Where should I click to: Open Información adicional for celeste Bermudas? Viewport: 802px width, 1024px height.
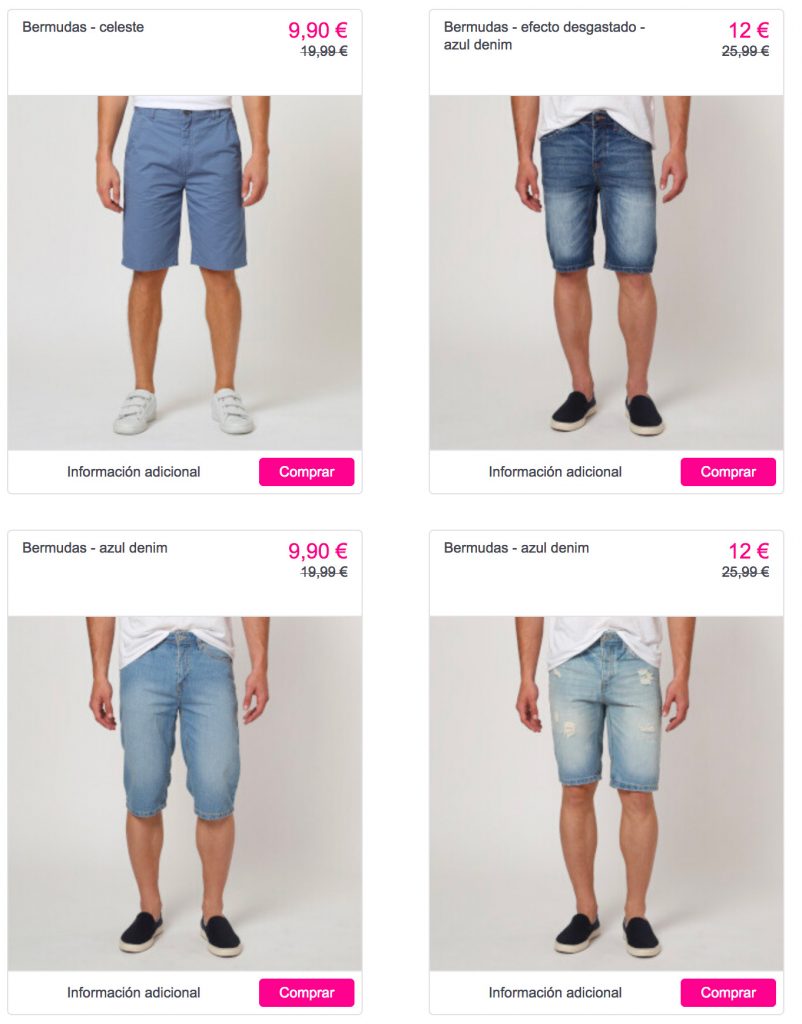(x=134, y=472)
